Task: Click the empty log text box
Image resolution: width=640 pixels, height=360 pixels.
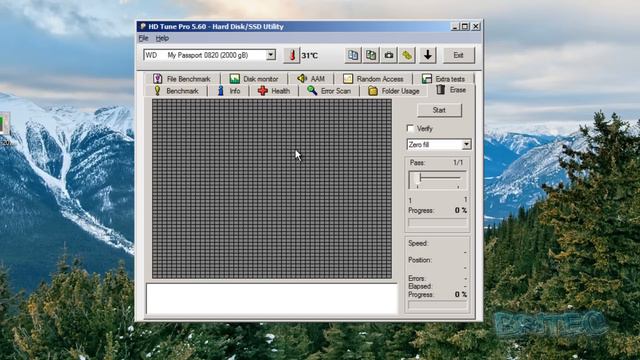Action: (x=272, y=299)
